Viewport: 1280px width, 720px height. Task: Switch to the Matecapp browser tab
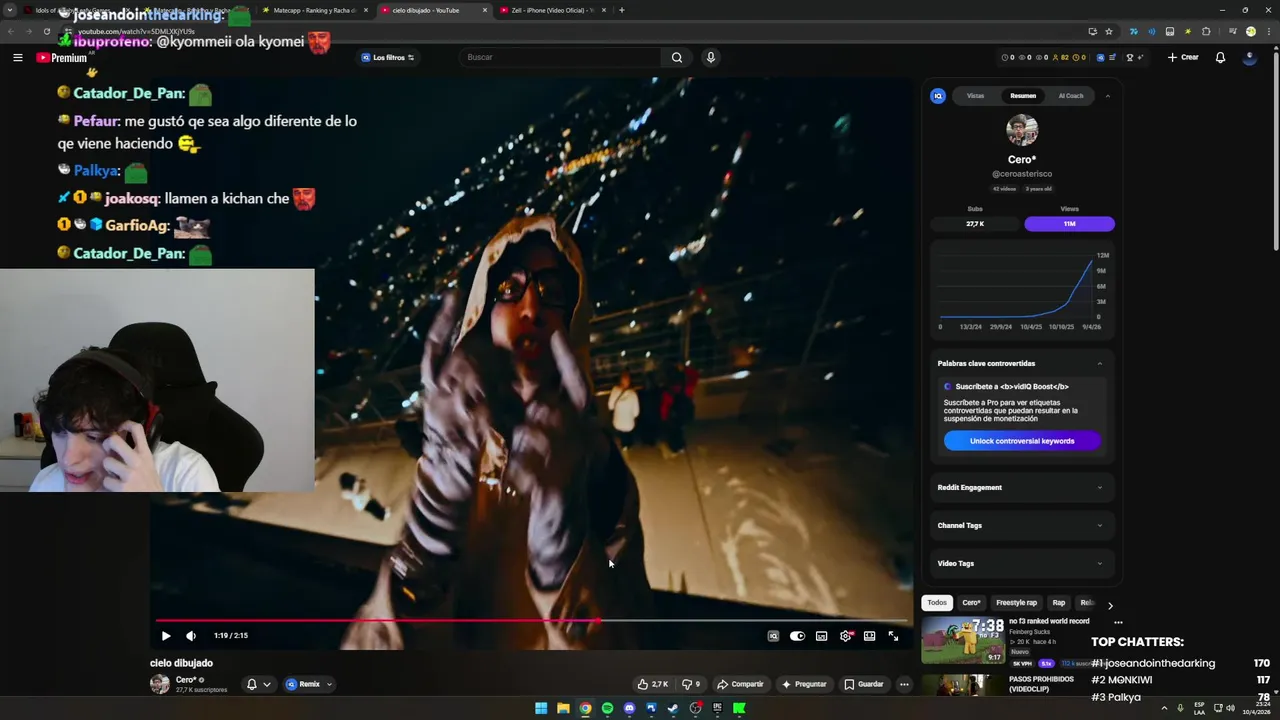pyautogui.click(x=313, y=10)
